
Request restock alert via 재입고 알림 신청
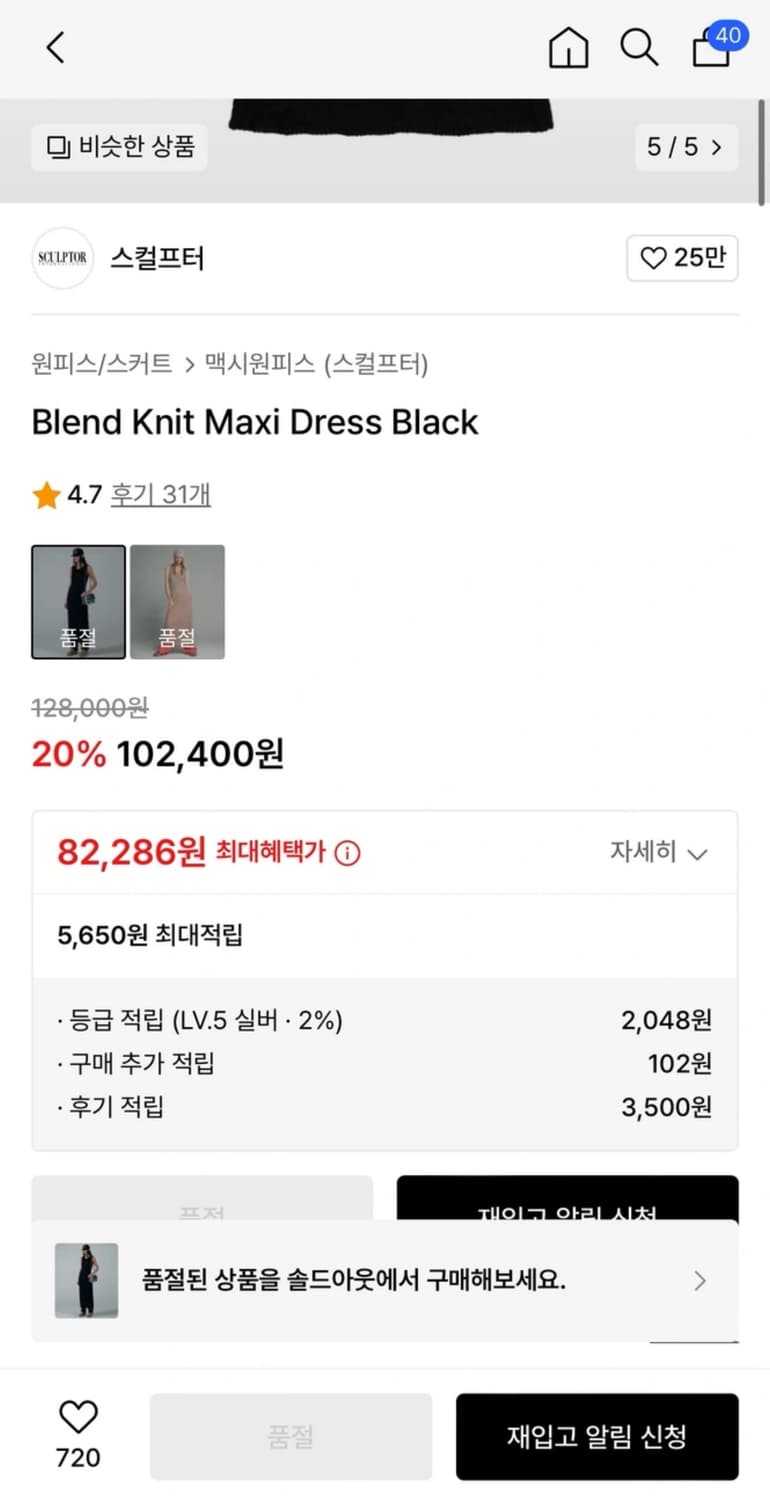pyautogui.click(x=597, y=1437)
